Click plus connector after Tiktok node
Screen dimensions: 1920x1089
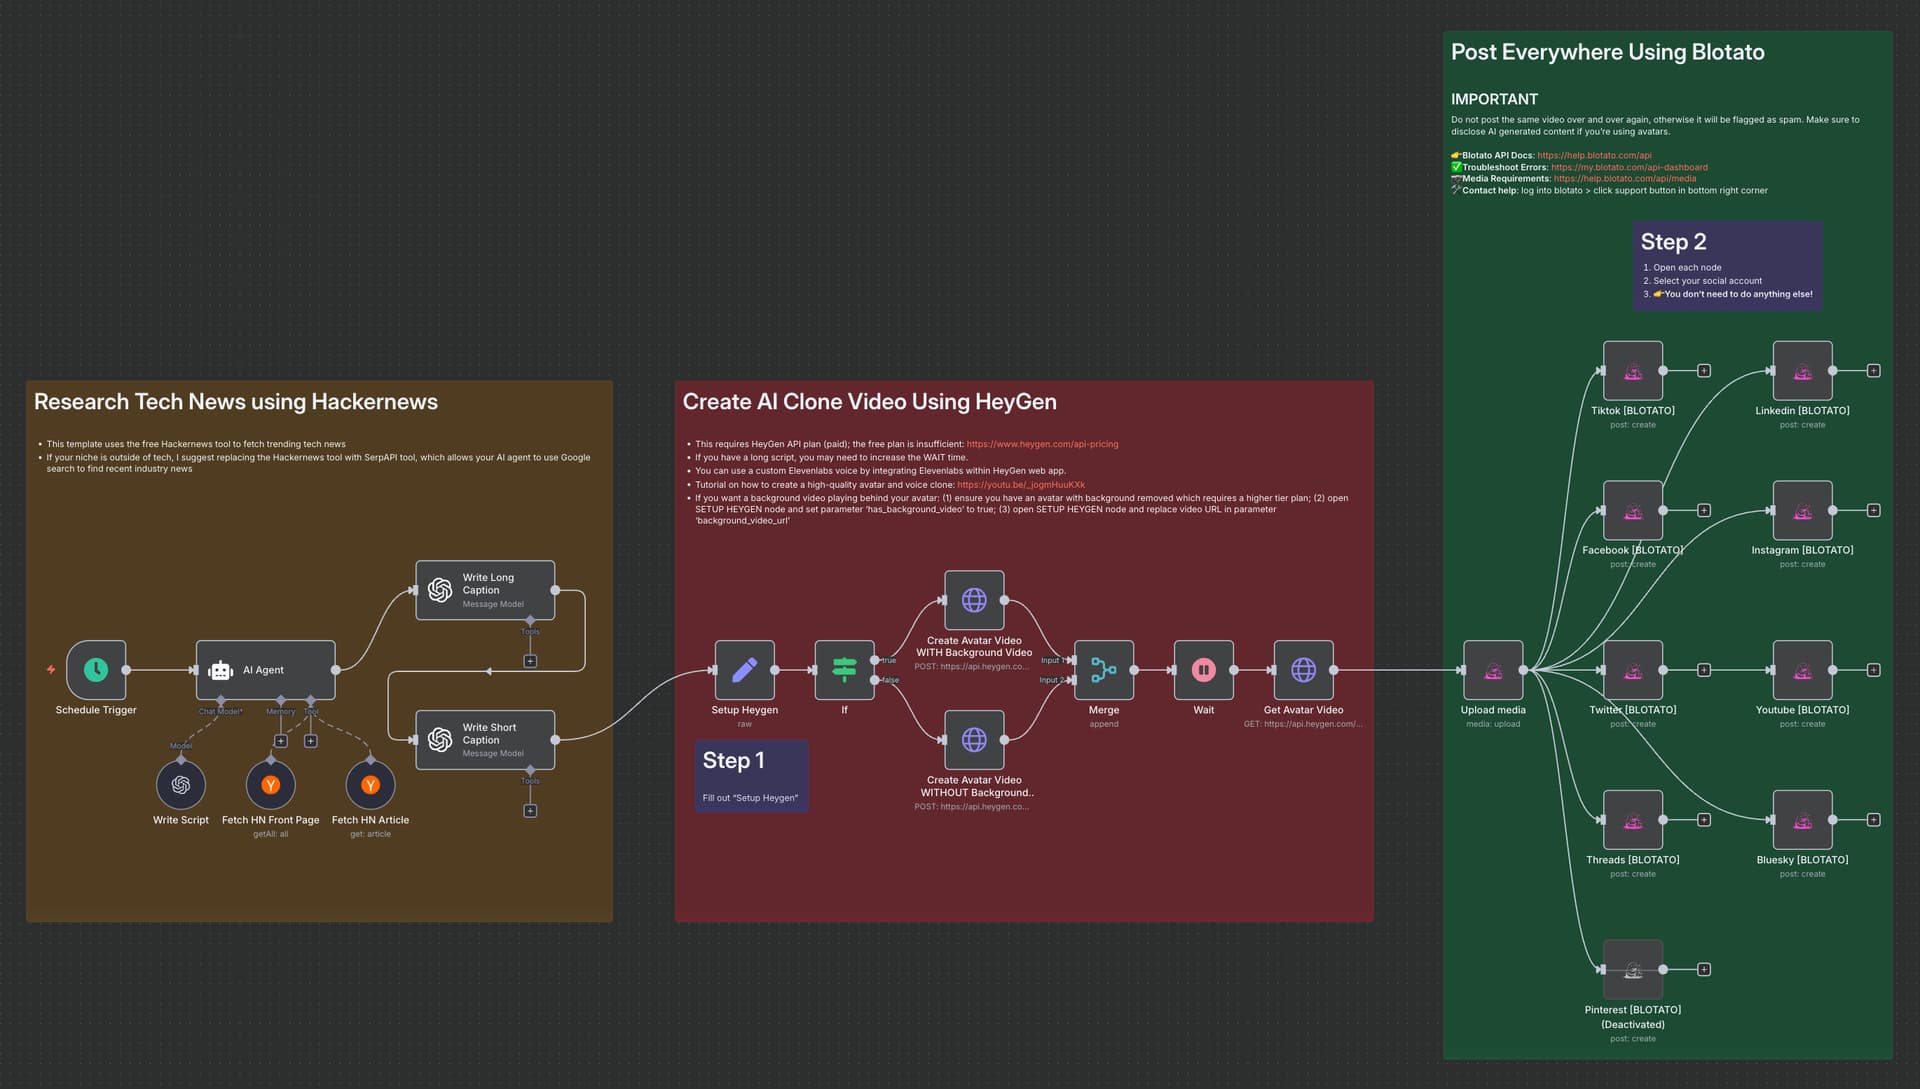(x=1704, y=371)
